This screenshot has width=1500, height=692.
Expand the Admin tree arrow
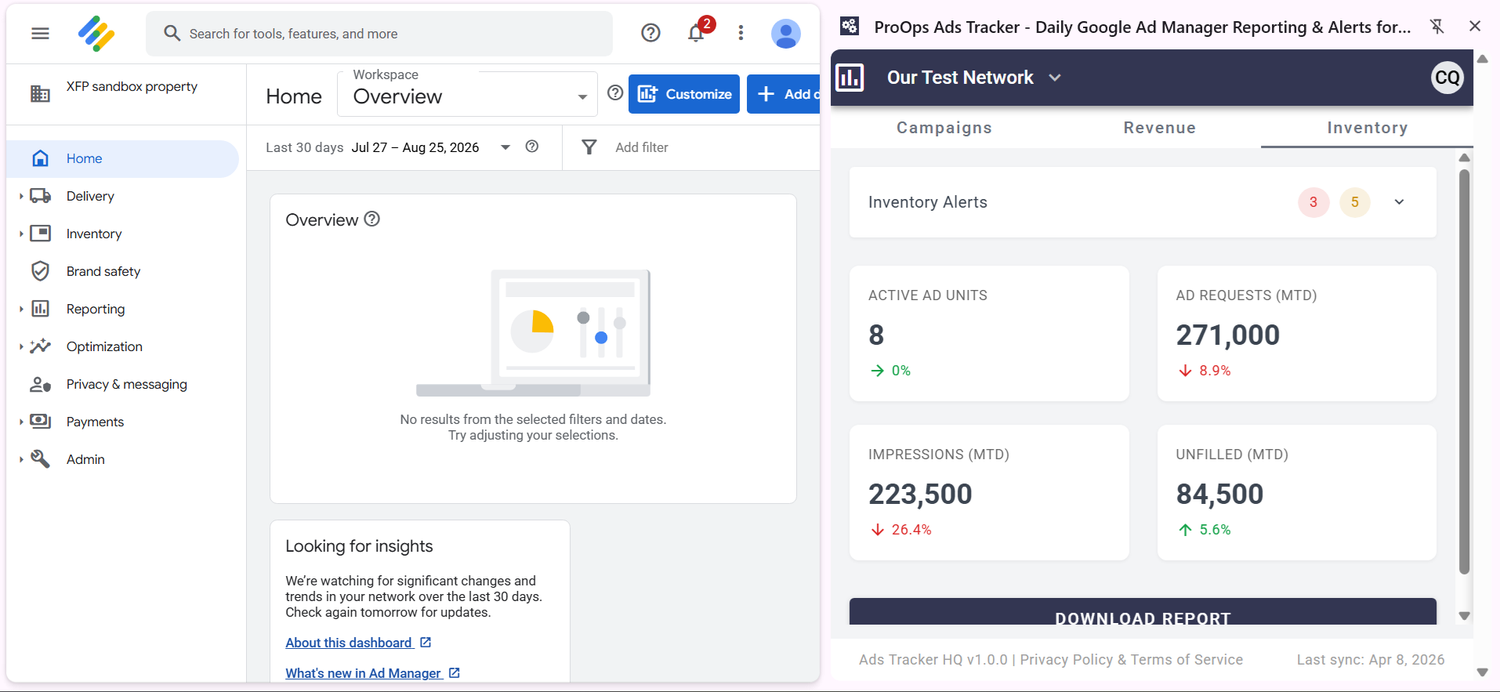coord(21,459)
